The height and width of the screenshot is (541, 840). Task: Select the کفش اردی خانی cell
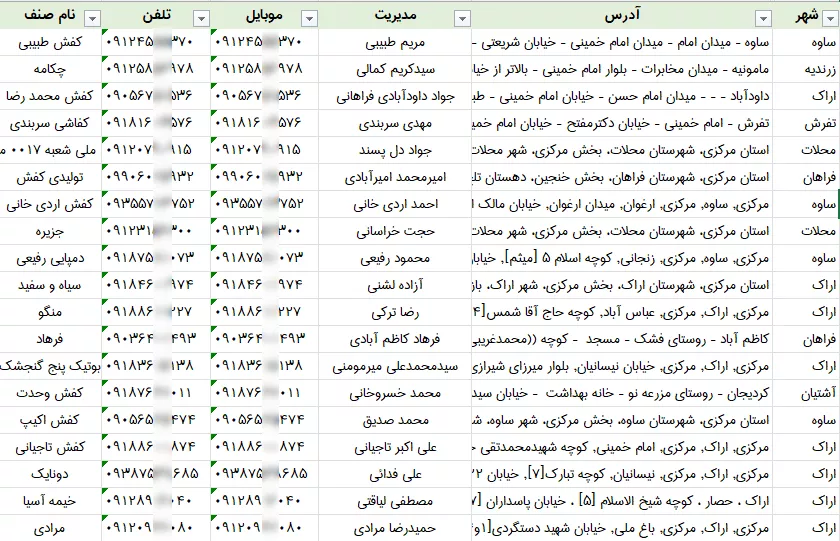point(50,204)
